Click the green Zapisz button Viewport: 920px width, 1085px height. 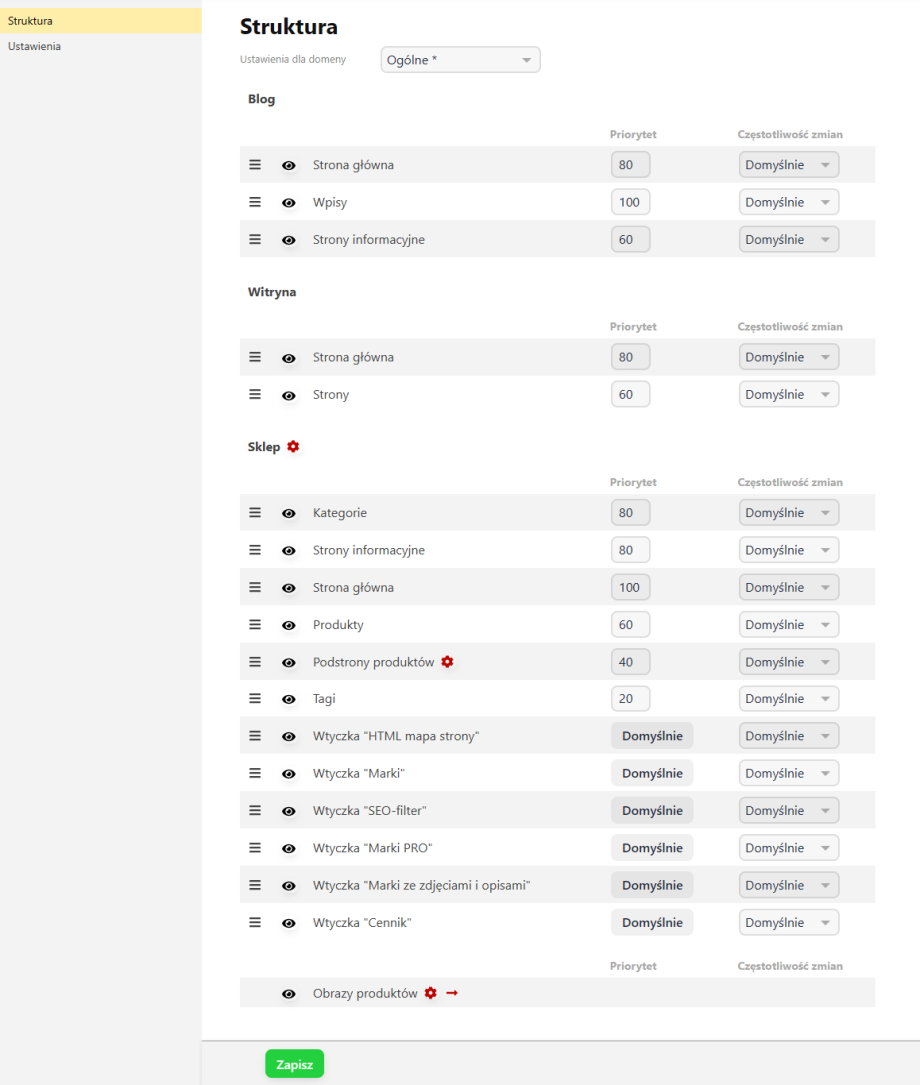(x=294, y=1065)
